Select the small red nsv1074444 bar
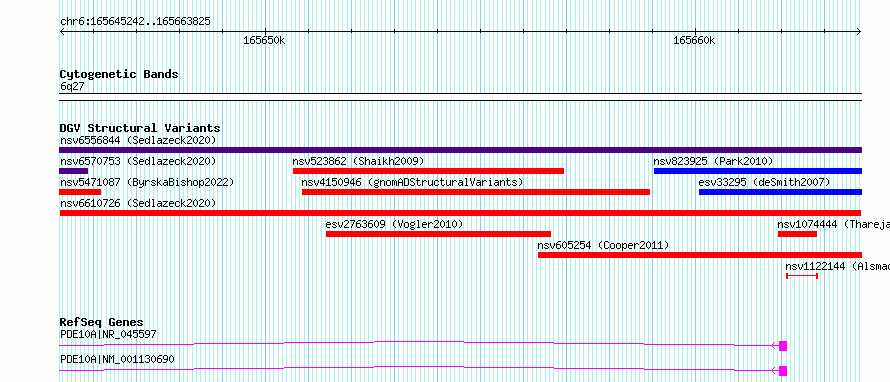 (x=797, y=234)
